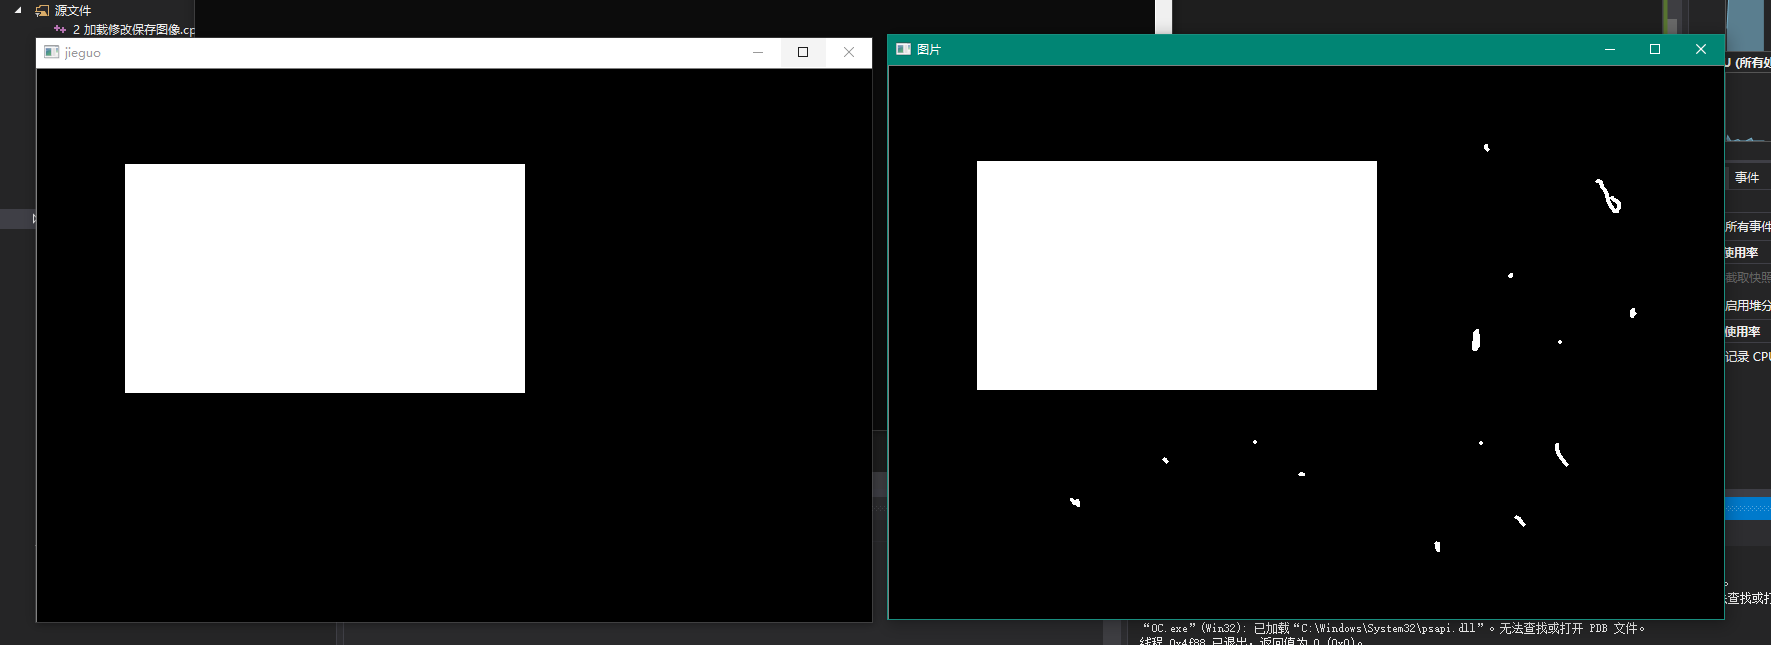Minimize the jieguo window
The width and height of the screenshot is (1771, 645).
(758, 52)
